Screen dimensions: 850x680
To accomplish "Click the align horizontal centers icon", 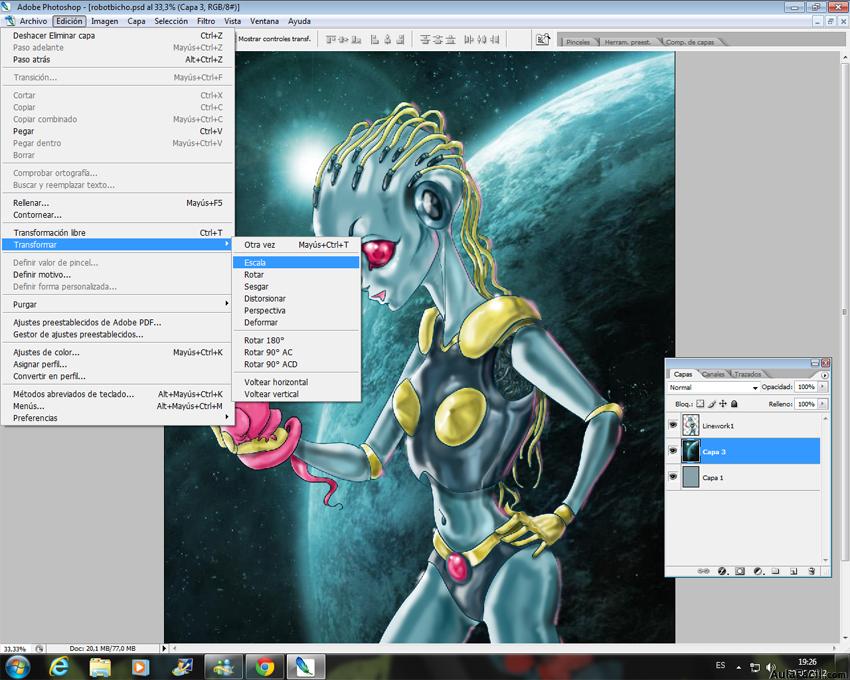I will tap(388, 40).
